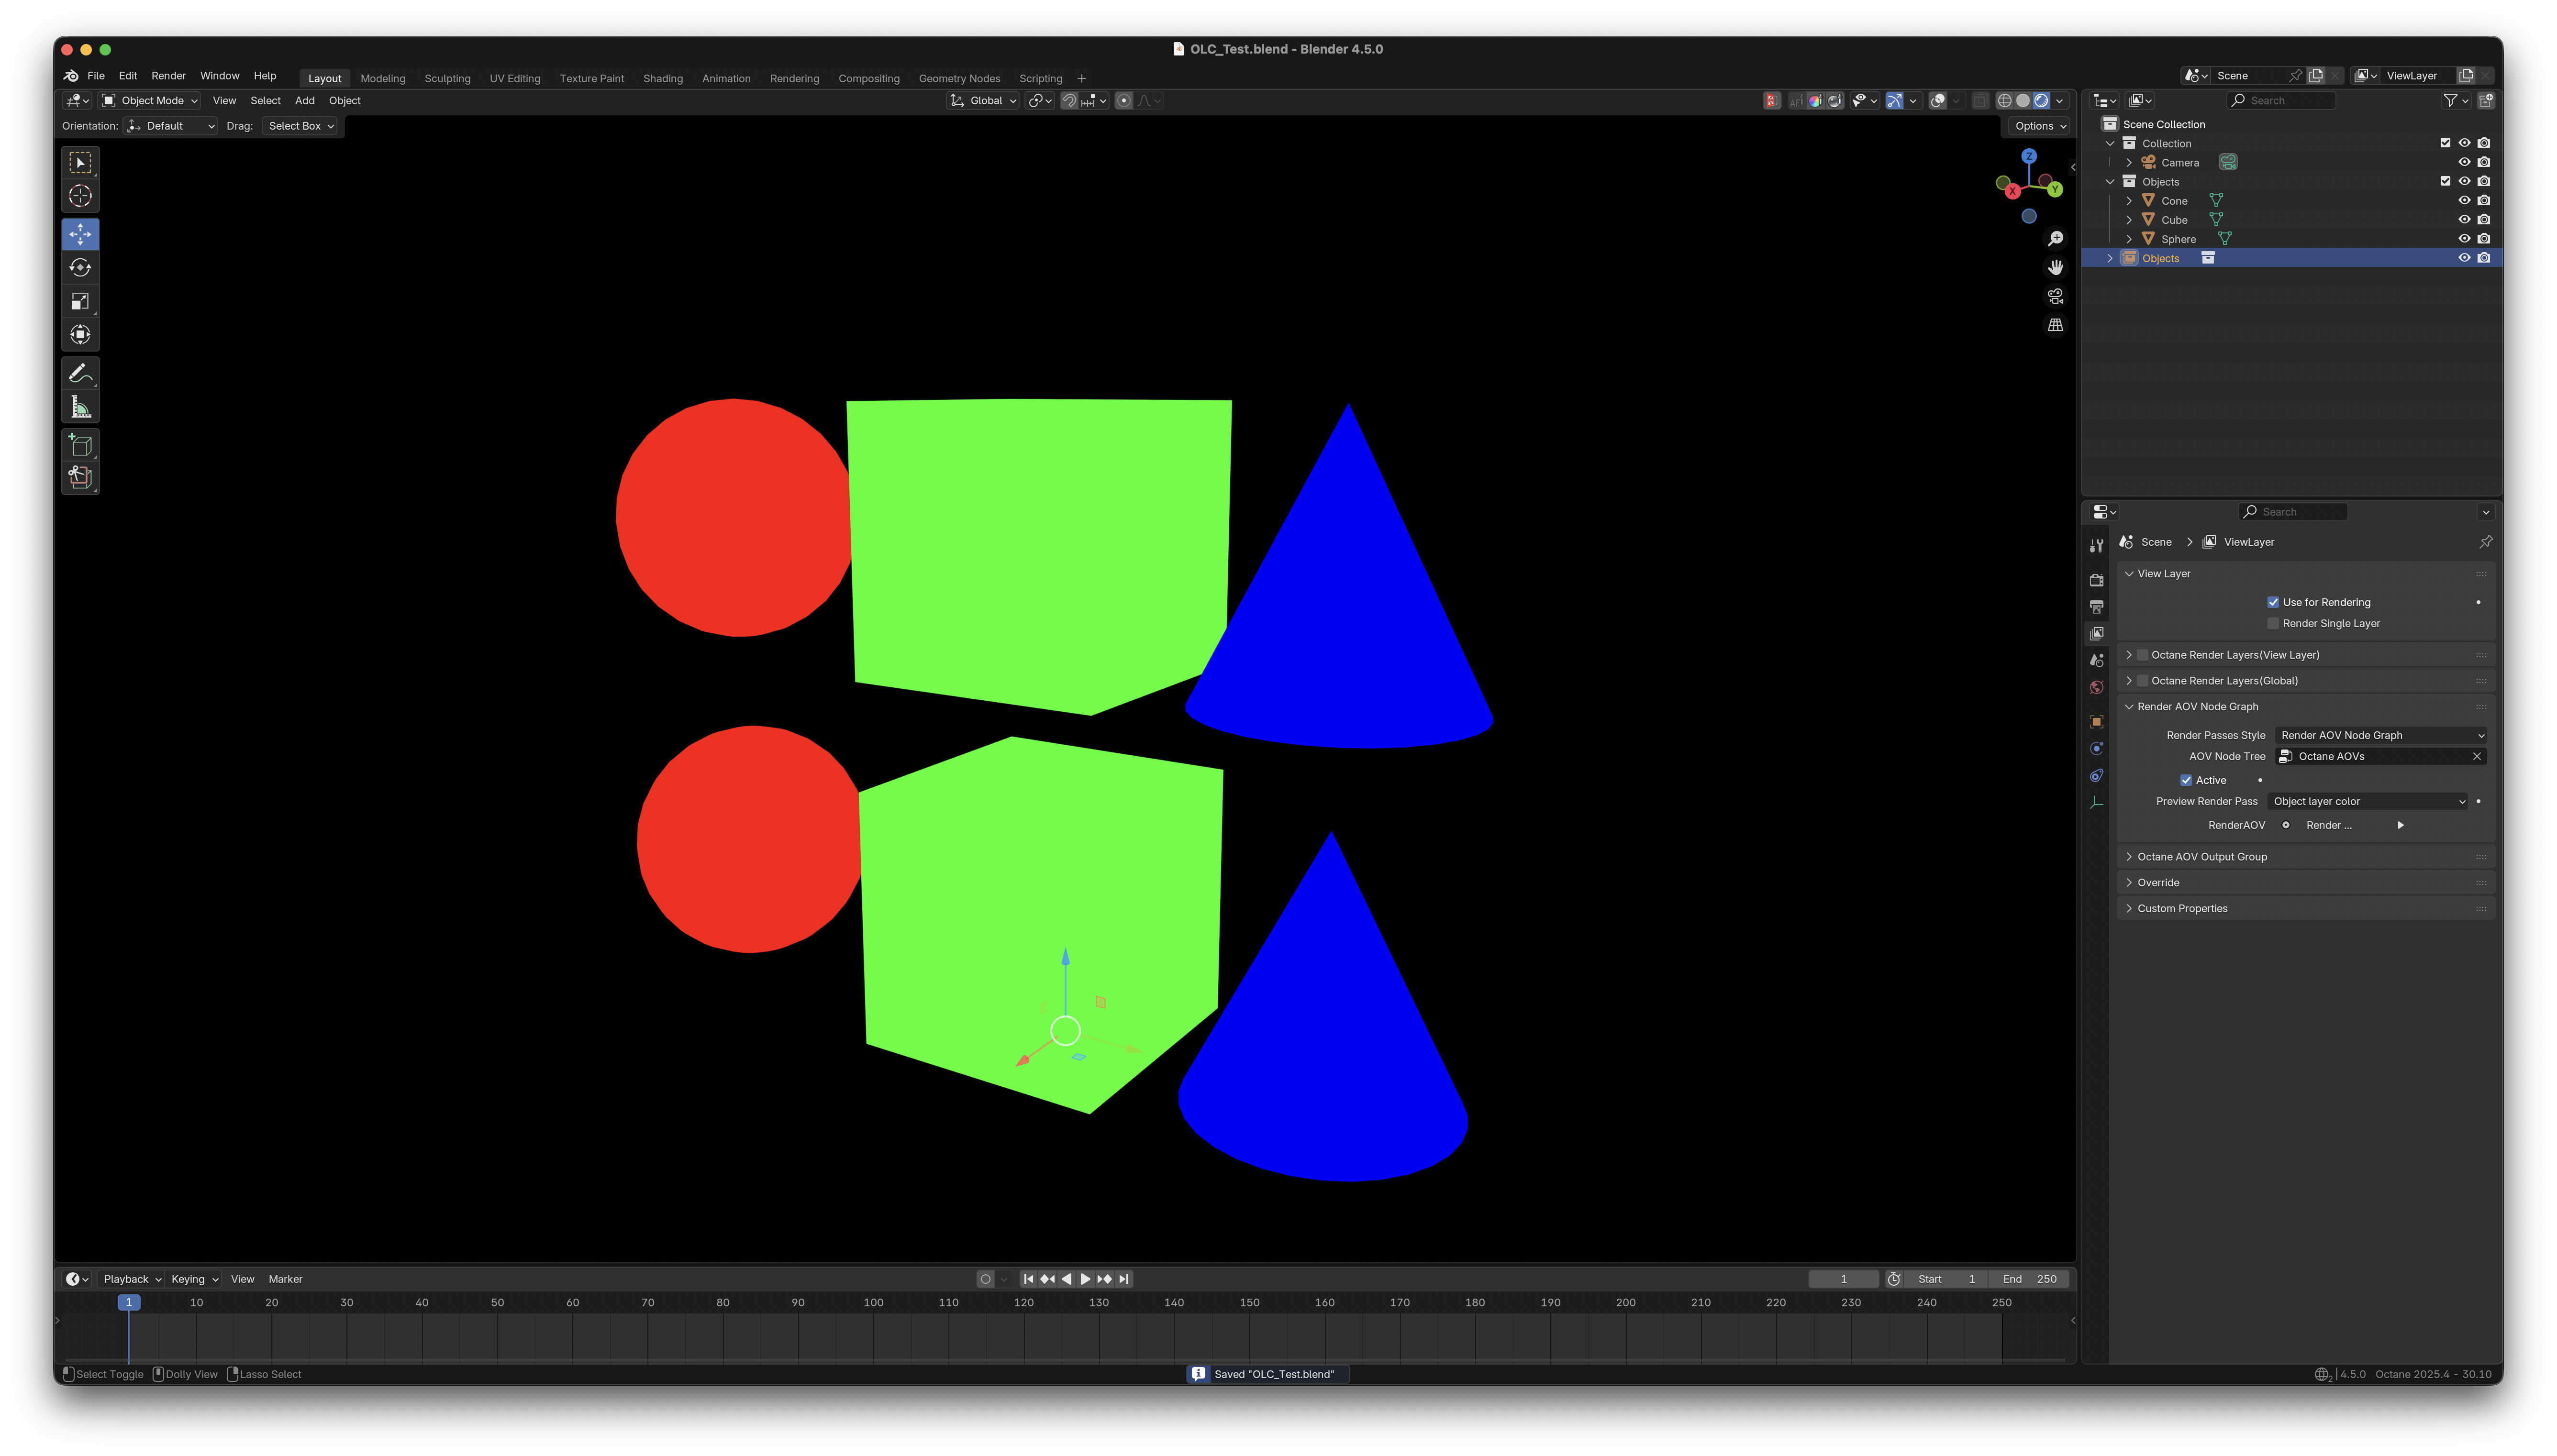The width and height of the screenshot is (2557, 1456).
Task: Open the Render properties tab
Action: pyautogui.click(x=2096, y=580)
